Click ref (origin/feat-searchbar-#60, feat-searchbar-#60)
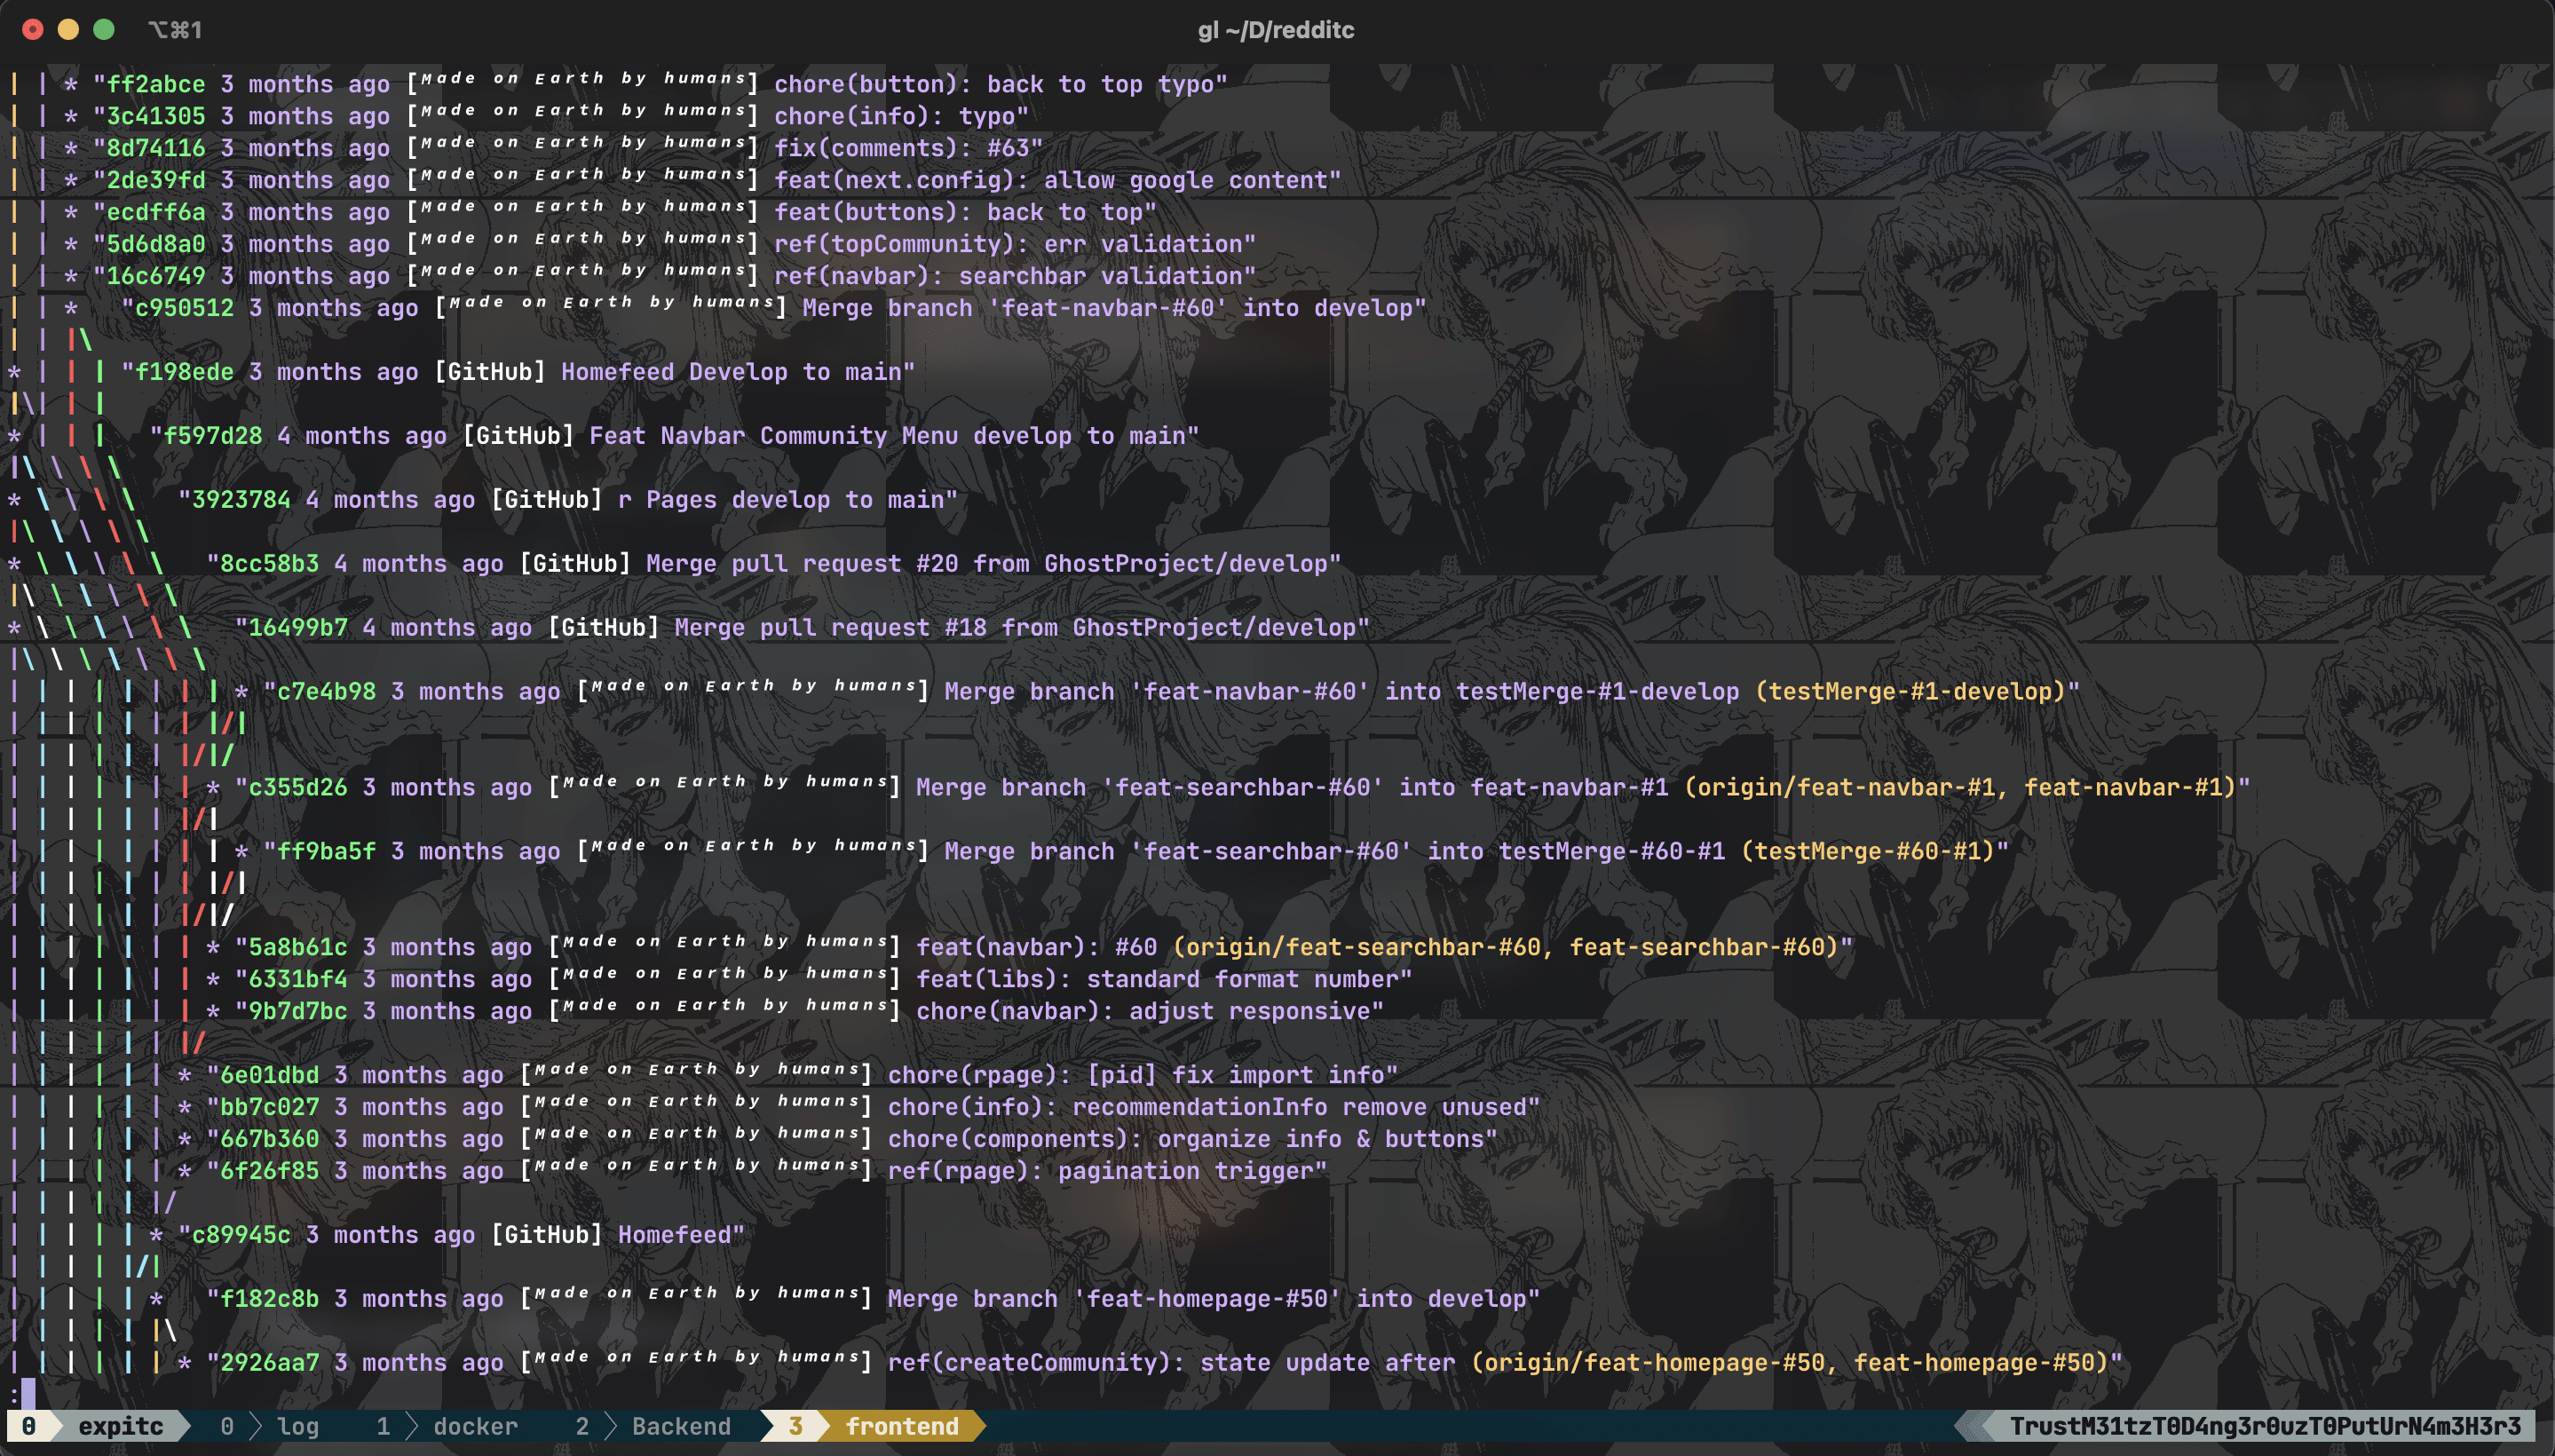 point(1504,948)
